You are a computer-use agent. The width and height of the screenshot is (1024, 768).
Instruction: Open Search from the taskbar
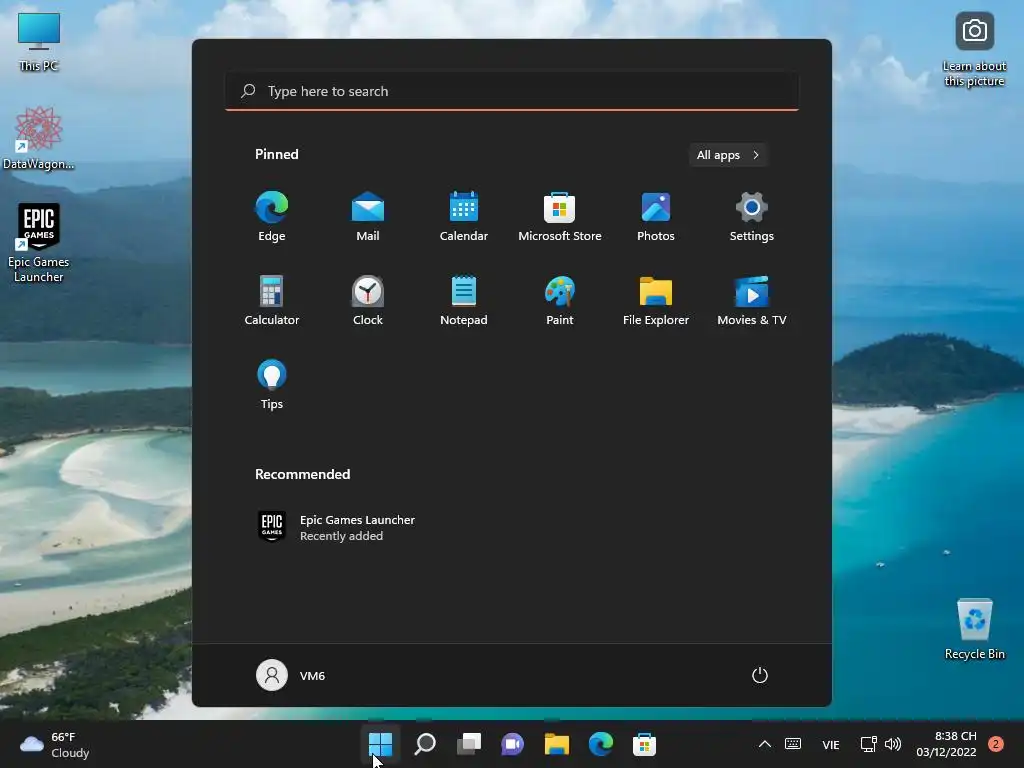(x=424, y=744)
